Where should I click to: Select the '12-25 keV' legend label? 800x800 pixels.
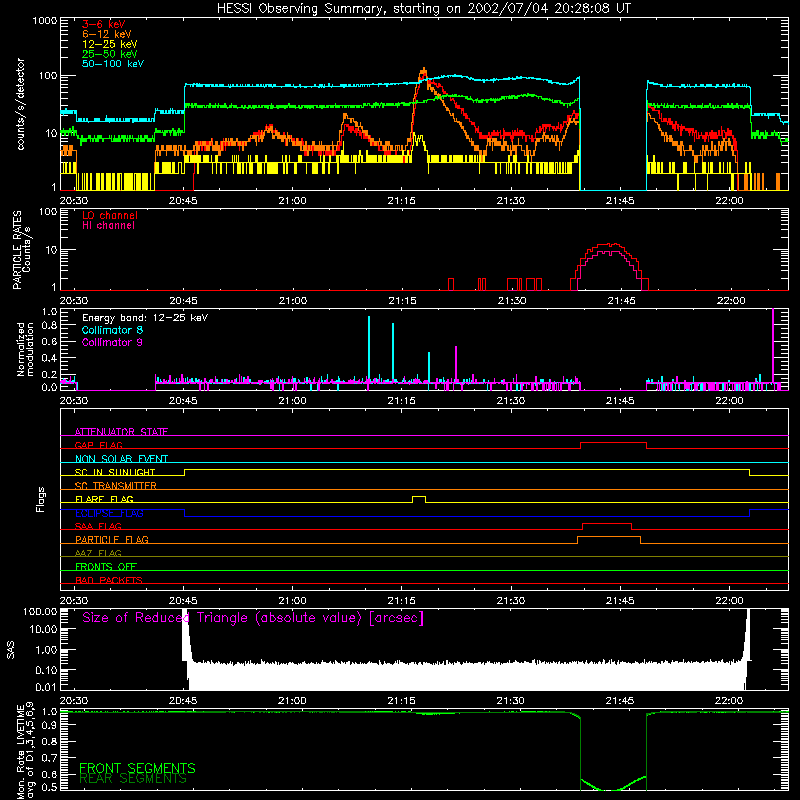point(110,44)
